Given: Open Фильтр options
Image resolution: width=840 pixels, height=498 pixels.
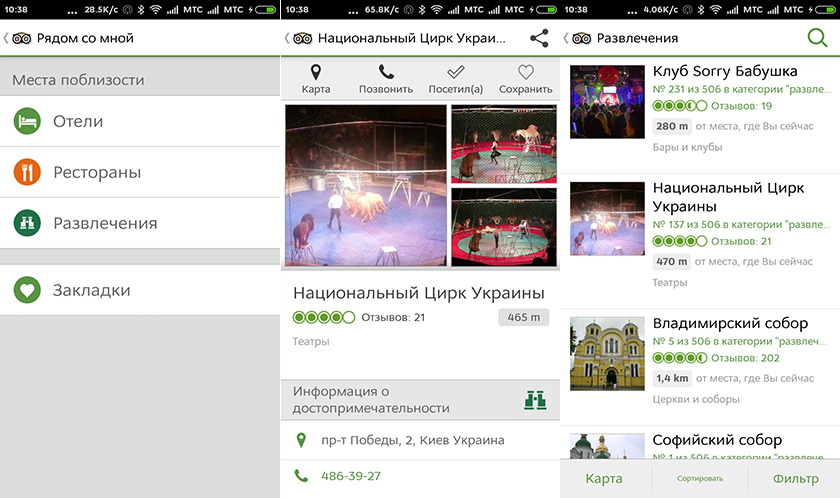Looking at the screenshot, I should point(796,479).
